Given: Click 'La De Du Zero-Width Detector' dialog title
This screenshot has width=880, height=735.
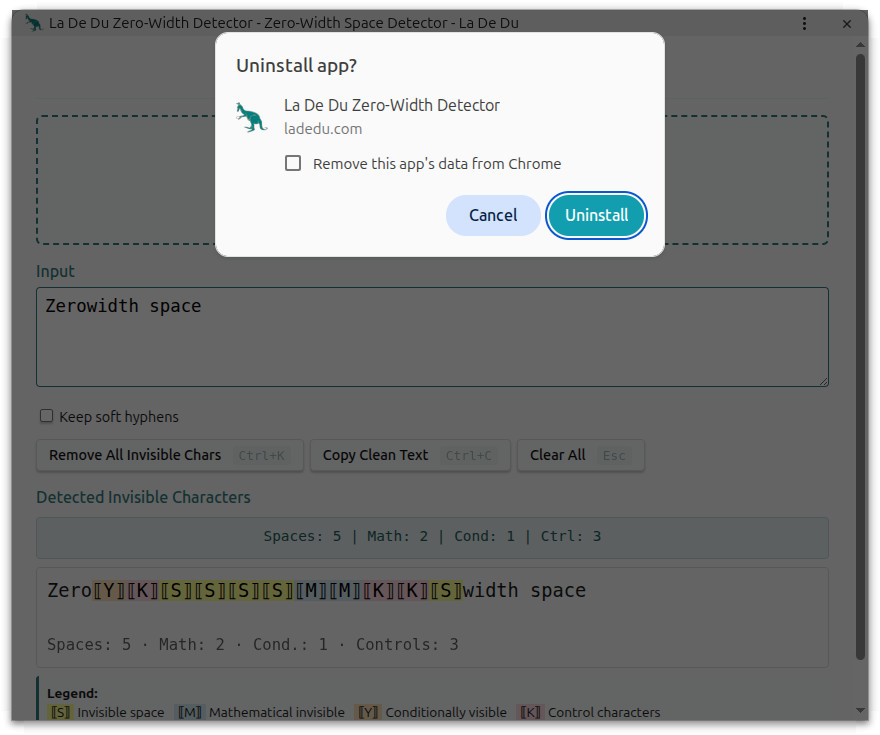Looking at the screenshot, I should pyautogui.click(x=392, y=105).
